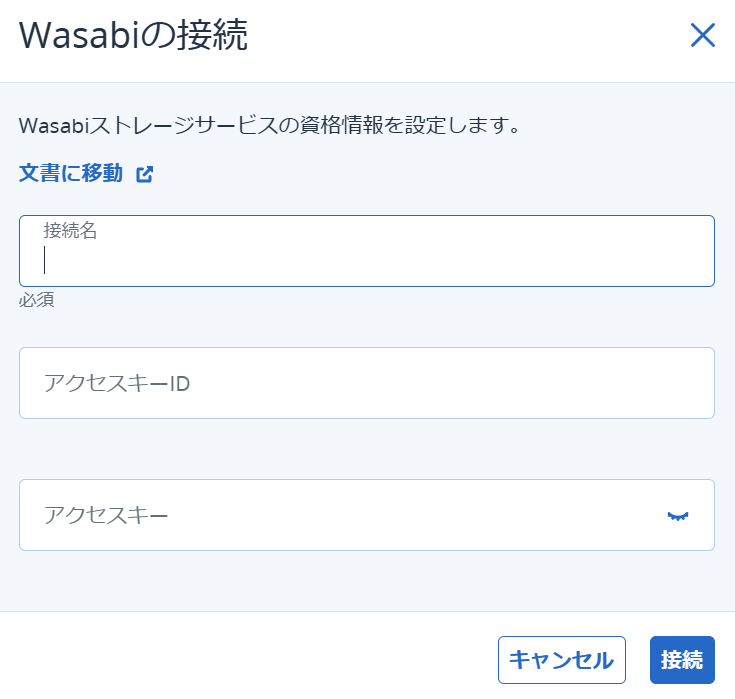Click inside the アクセスキーID field

tap(367, 383)
